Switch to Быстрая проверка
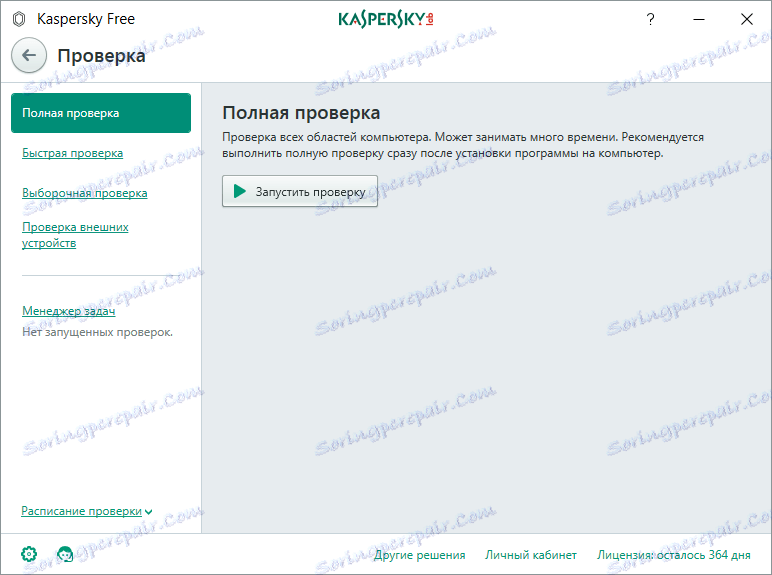 pyautogui.click(x=72, y=153)
